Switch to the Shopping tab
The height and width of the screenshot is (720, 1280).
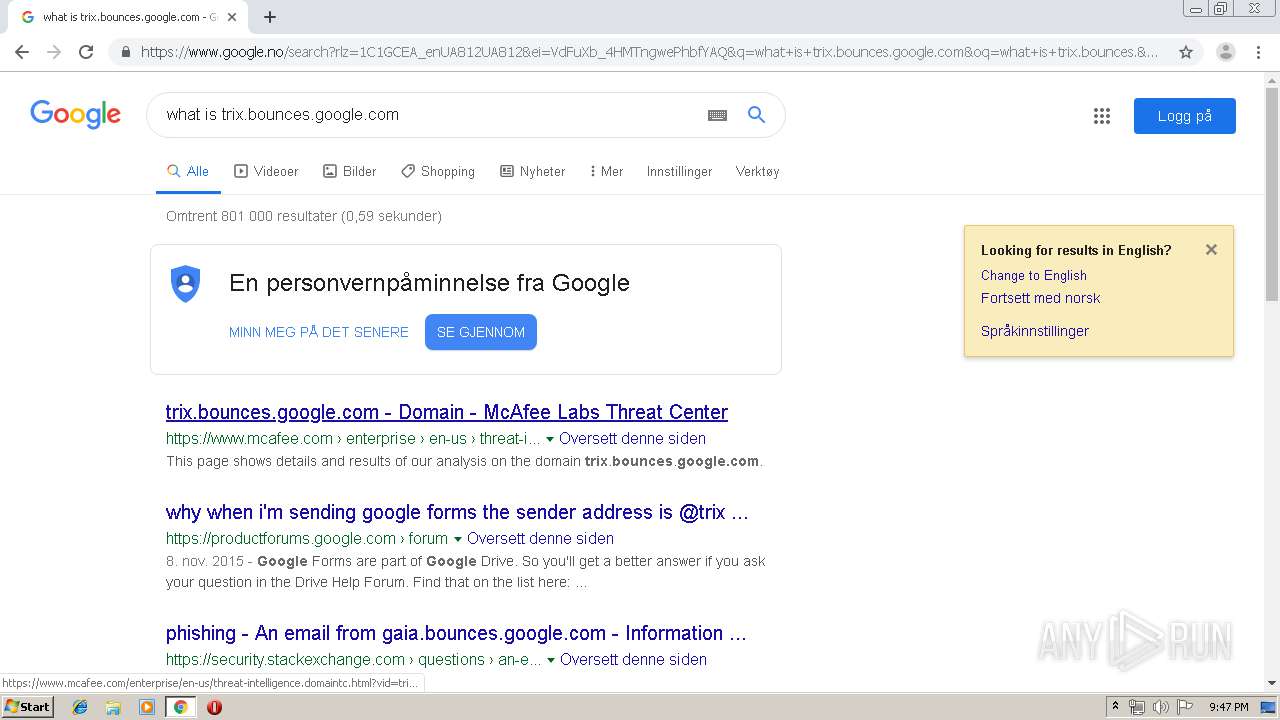pos(438,171)
